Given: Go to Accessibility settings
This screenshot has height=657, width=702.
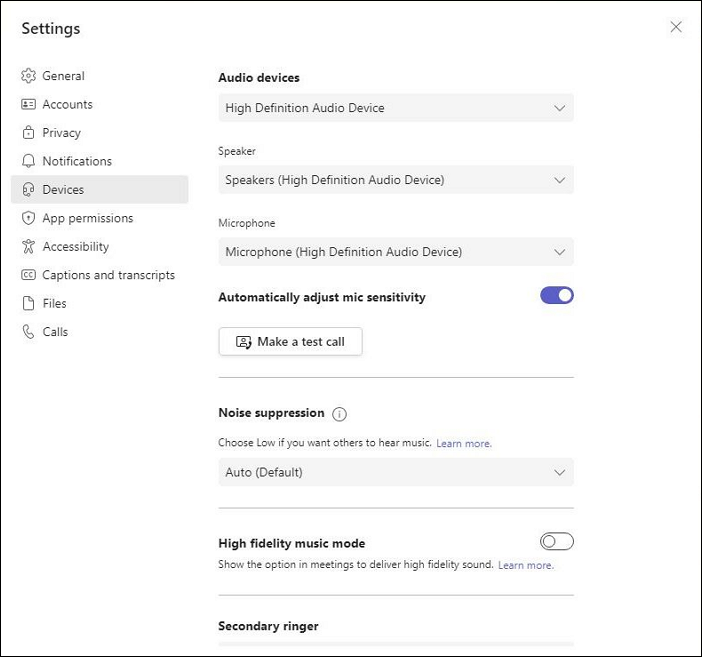Looking at the screenshot, I should click(99, 246).
